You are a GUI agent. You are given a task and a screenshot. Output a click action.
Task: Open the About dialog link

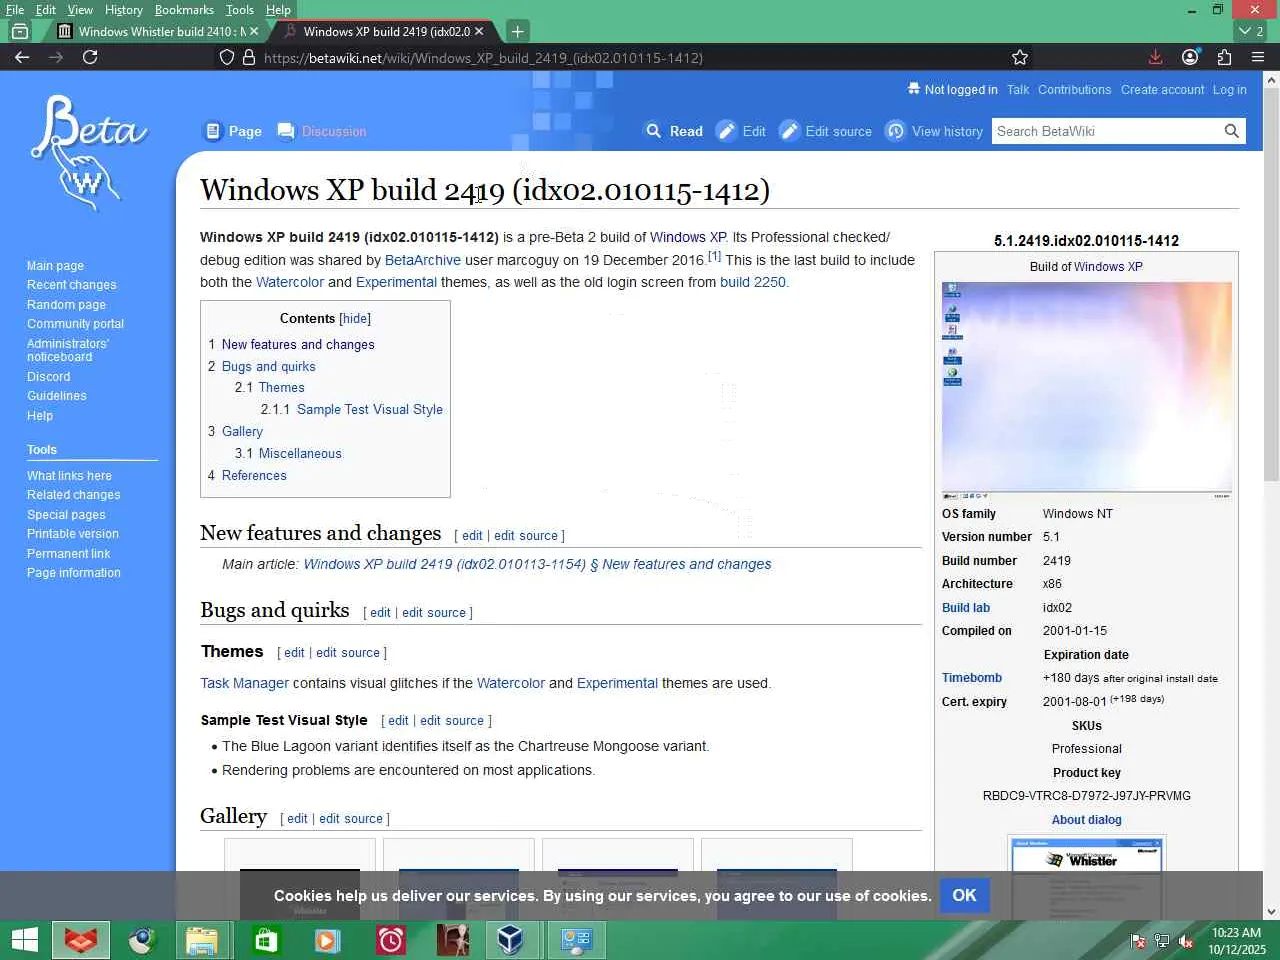(x=1086, y=820)
